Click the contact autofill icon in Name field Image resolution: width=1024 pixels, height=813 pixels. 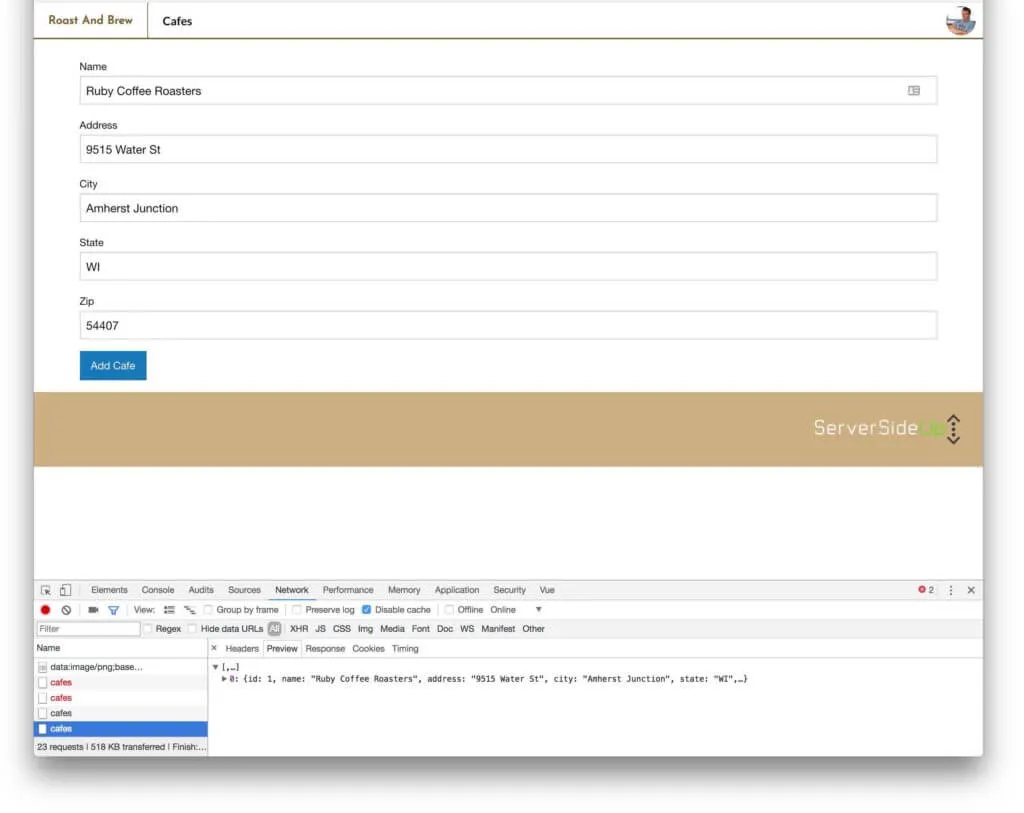pyautogui.click(x=914, y=91)
